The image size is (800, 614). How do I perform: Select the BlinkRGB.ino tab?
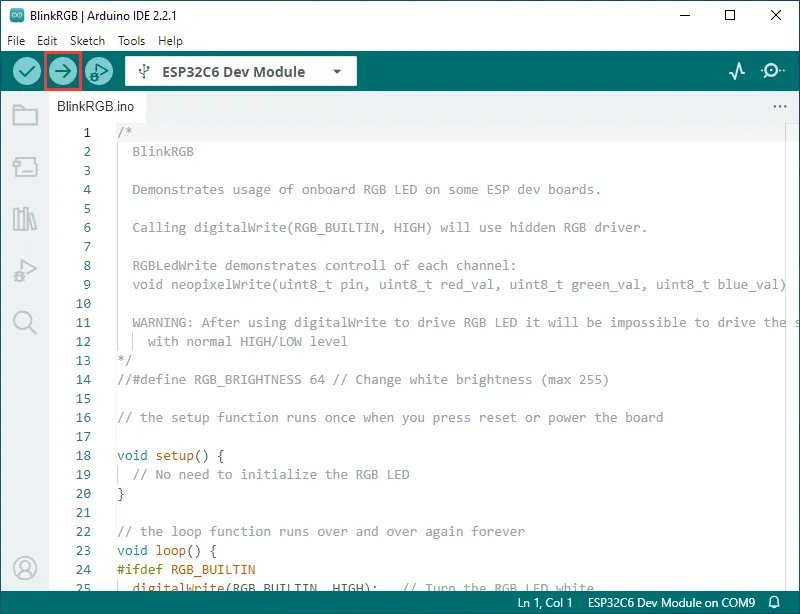pyautogui.click(x=96, y=106)
